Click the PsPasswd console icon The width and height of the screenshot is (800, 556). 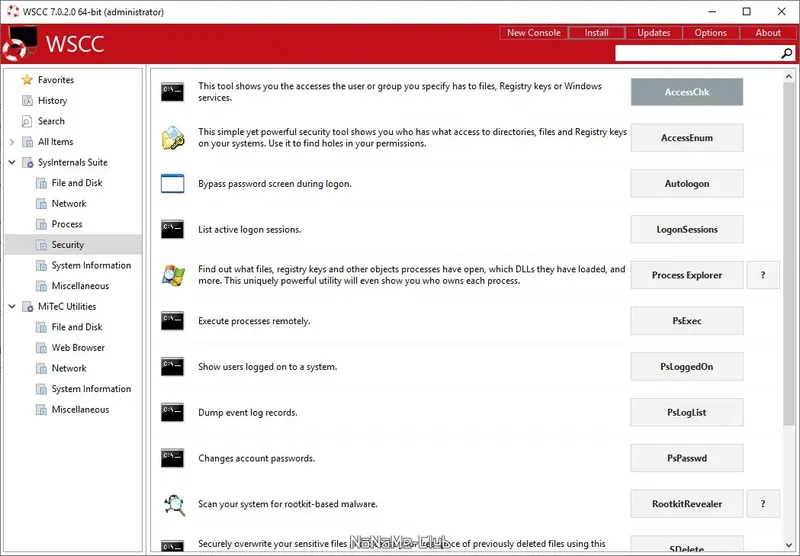[x=172, y=458]
